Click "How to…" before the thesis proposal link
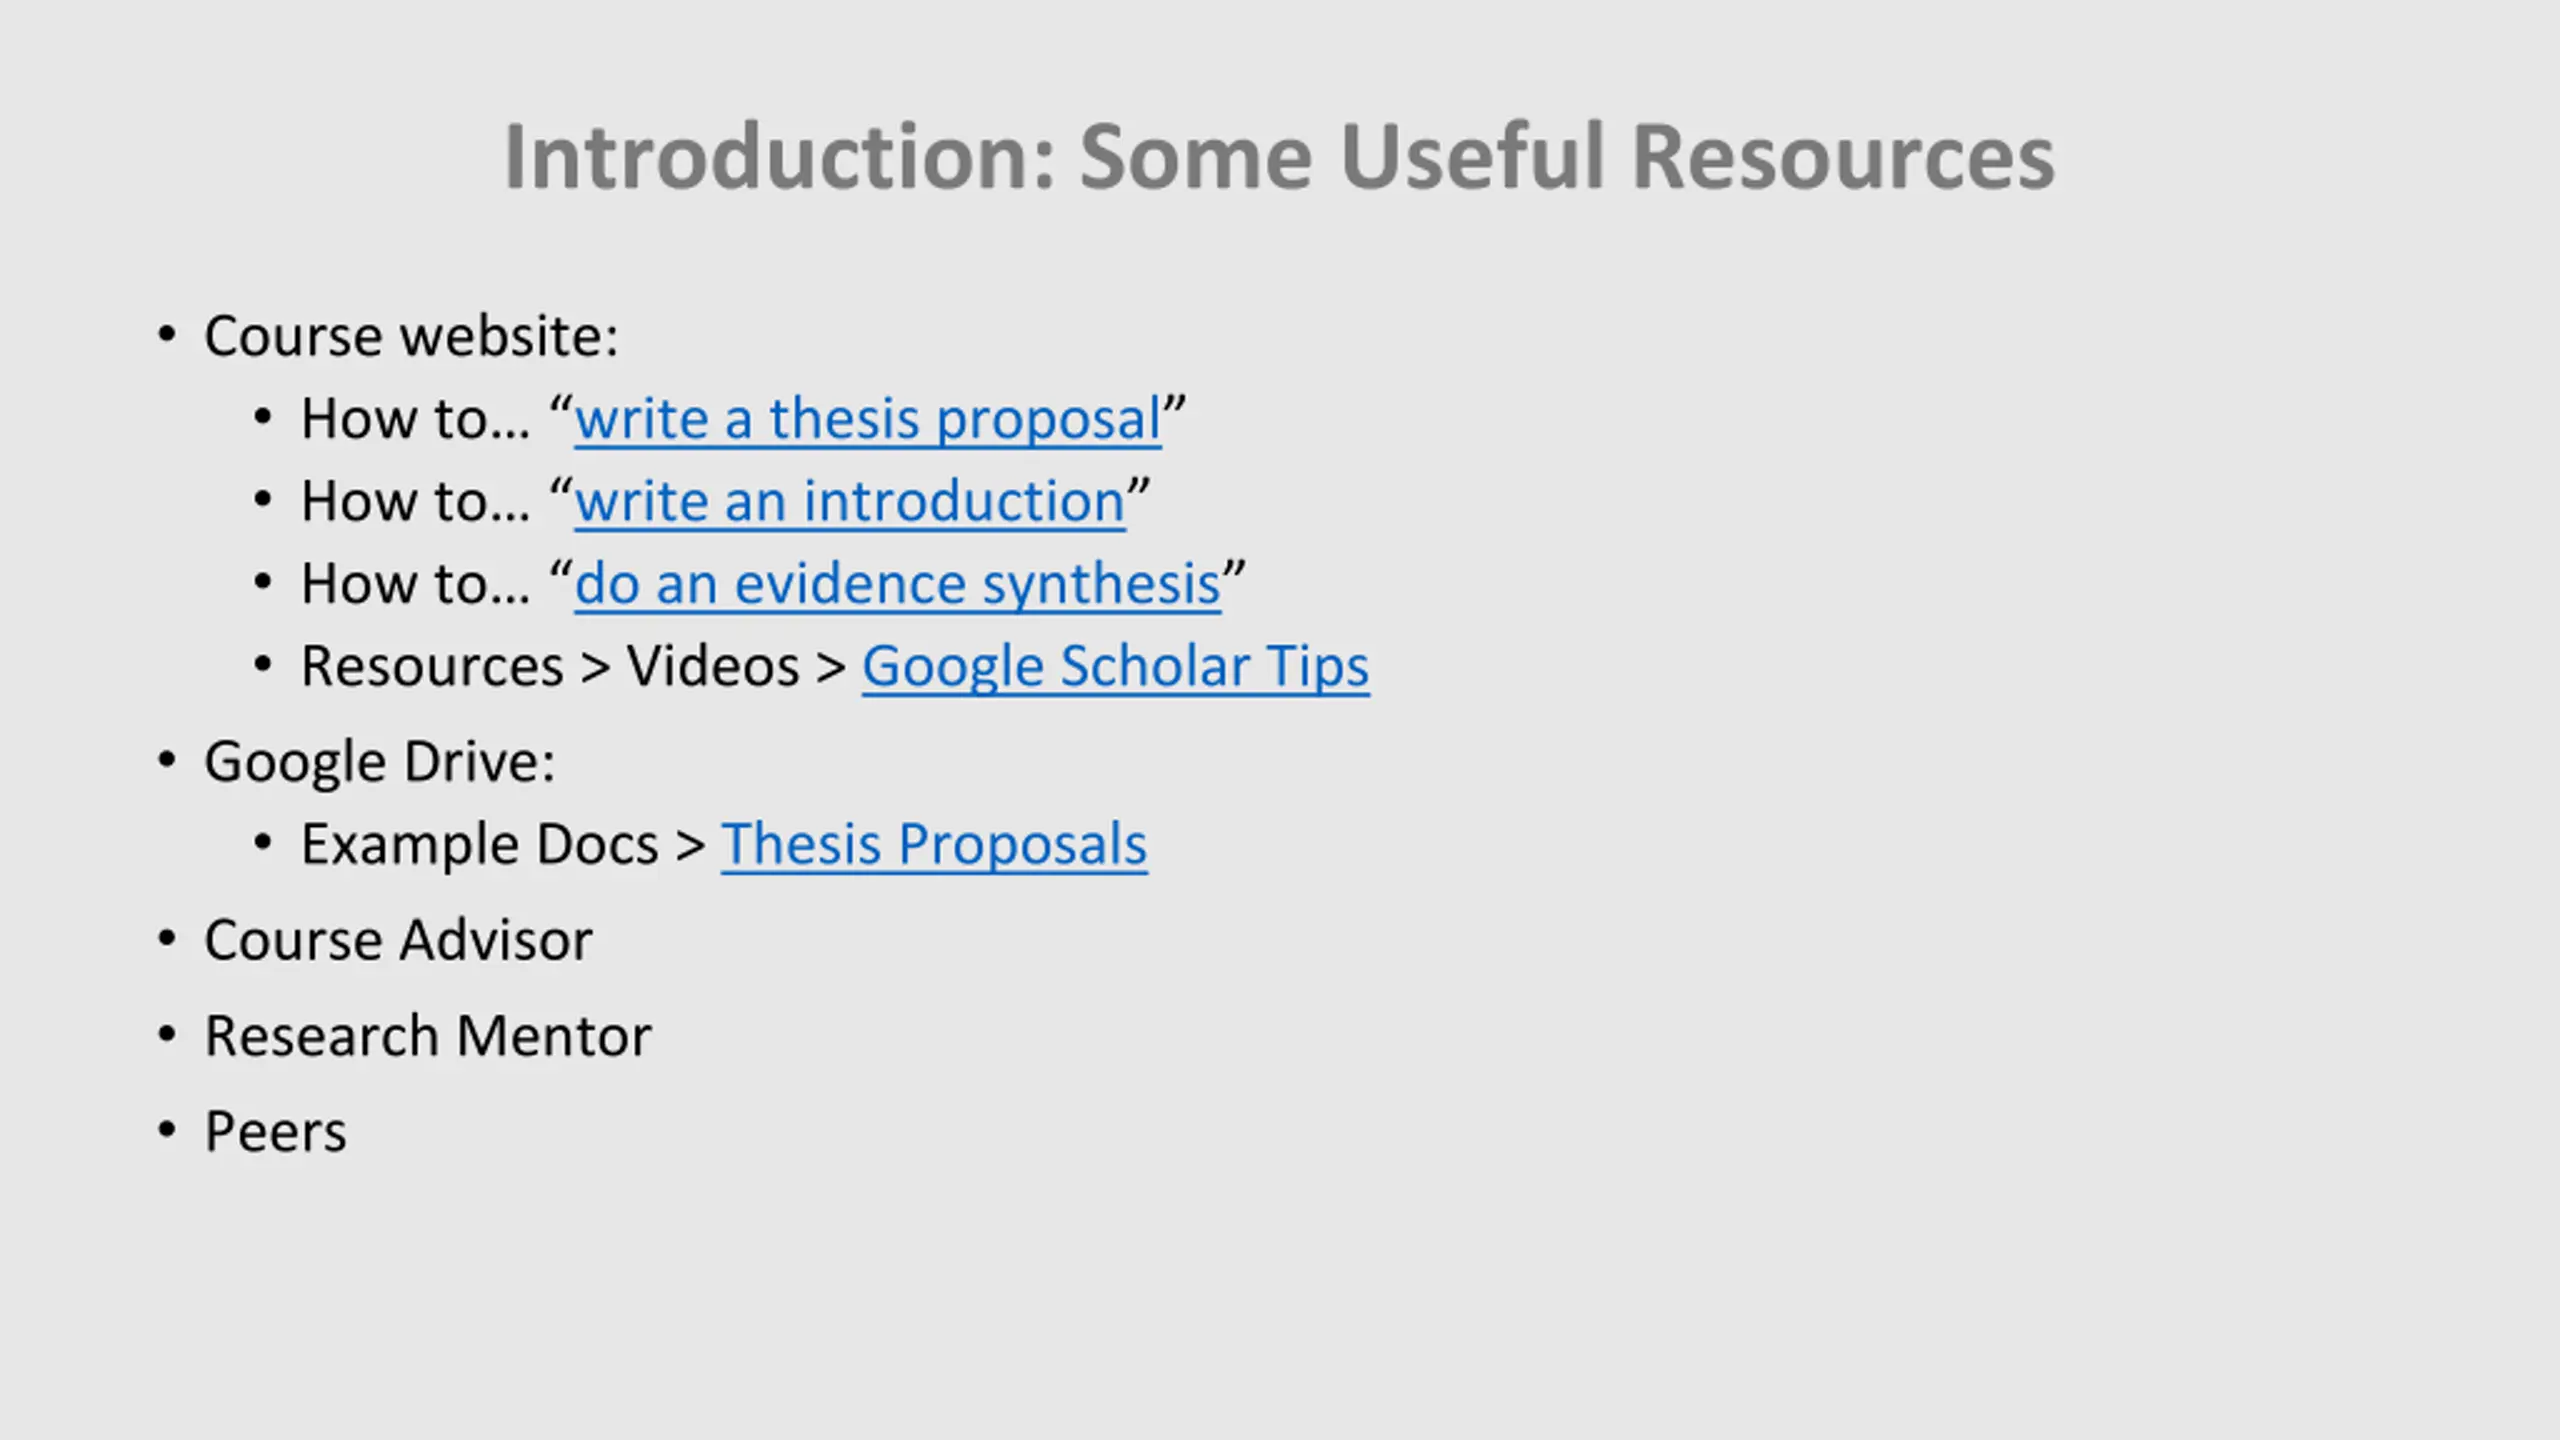This screenshot has width=2560, height=1440. tap(415, 419)
